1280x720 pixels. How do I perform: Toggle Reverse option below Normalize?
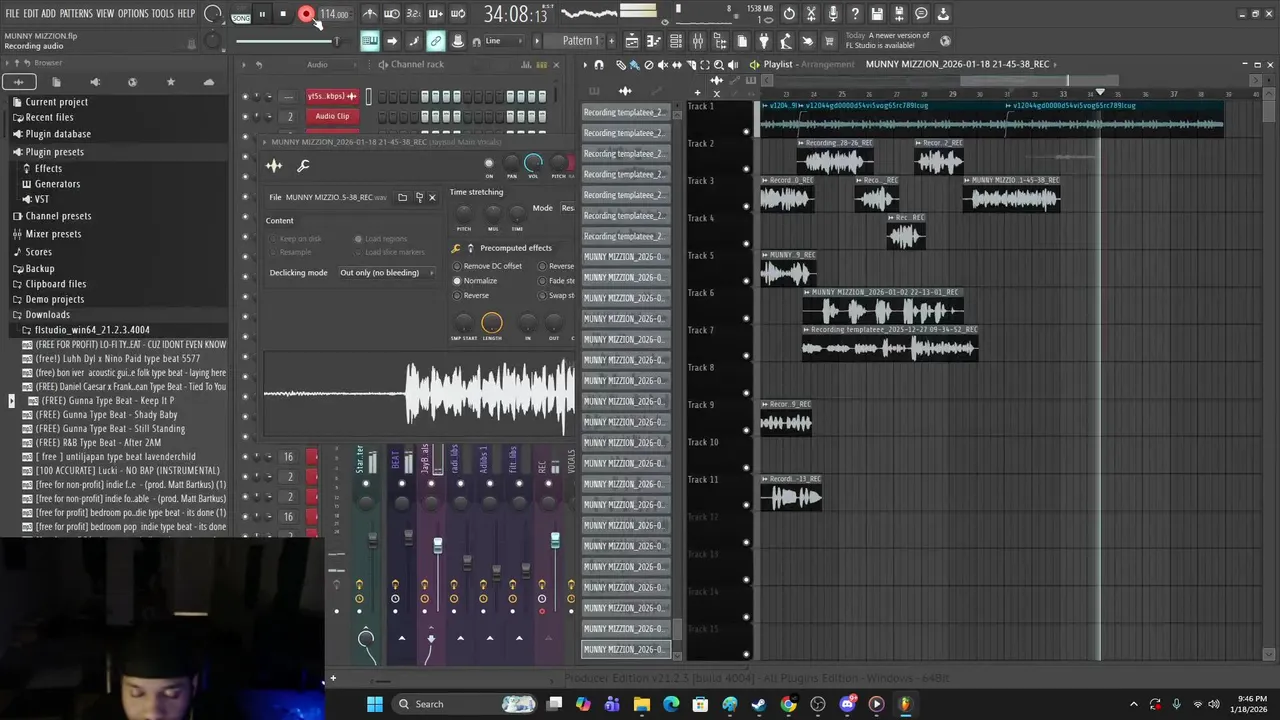[471, 296]
